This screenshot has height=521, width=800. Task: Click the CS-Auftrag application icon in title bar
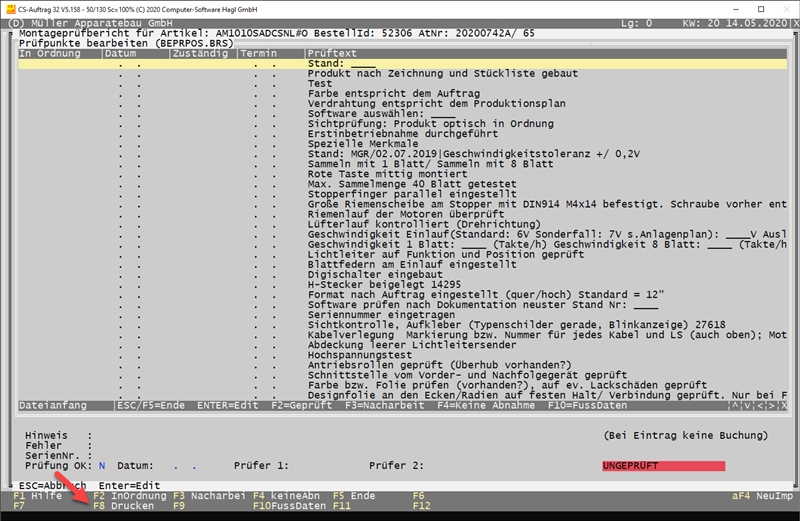[10, 8]
